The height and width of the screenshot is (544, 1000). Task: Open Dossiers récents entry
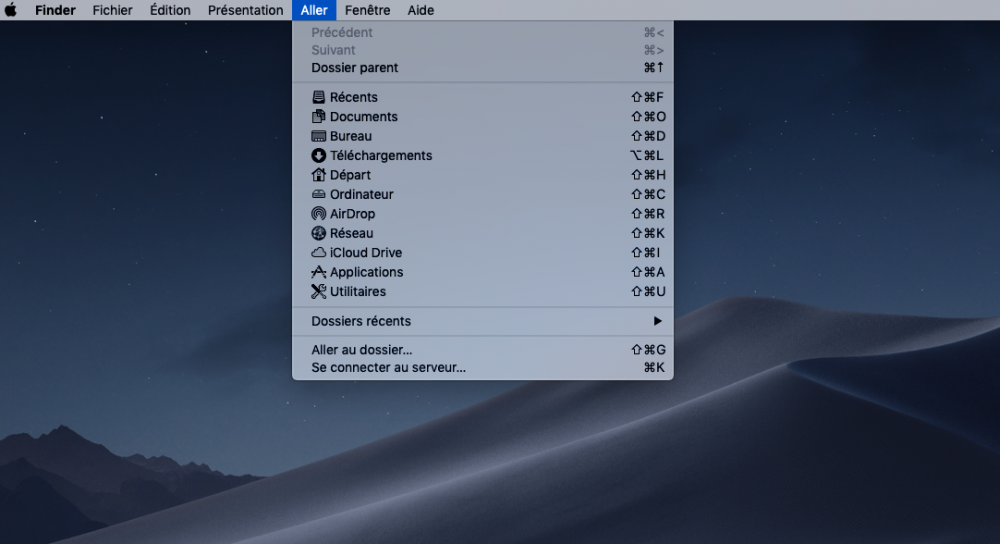[483, 321]
